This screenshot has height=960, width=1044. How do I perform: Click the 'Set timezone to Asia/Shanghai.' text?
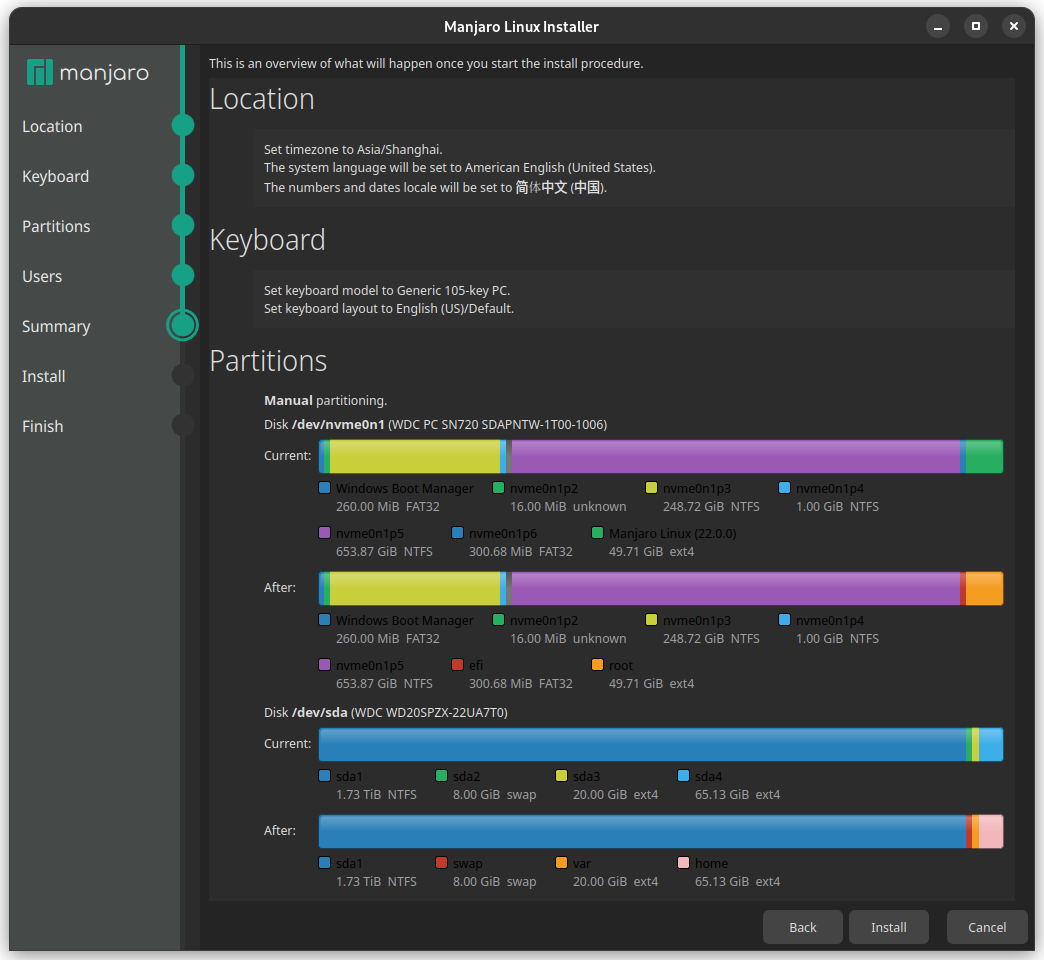353,150
